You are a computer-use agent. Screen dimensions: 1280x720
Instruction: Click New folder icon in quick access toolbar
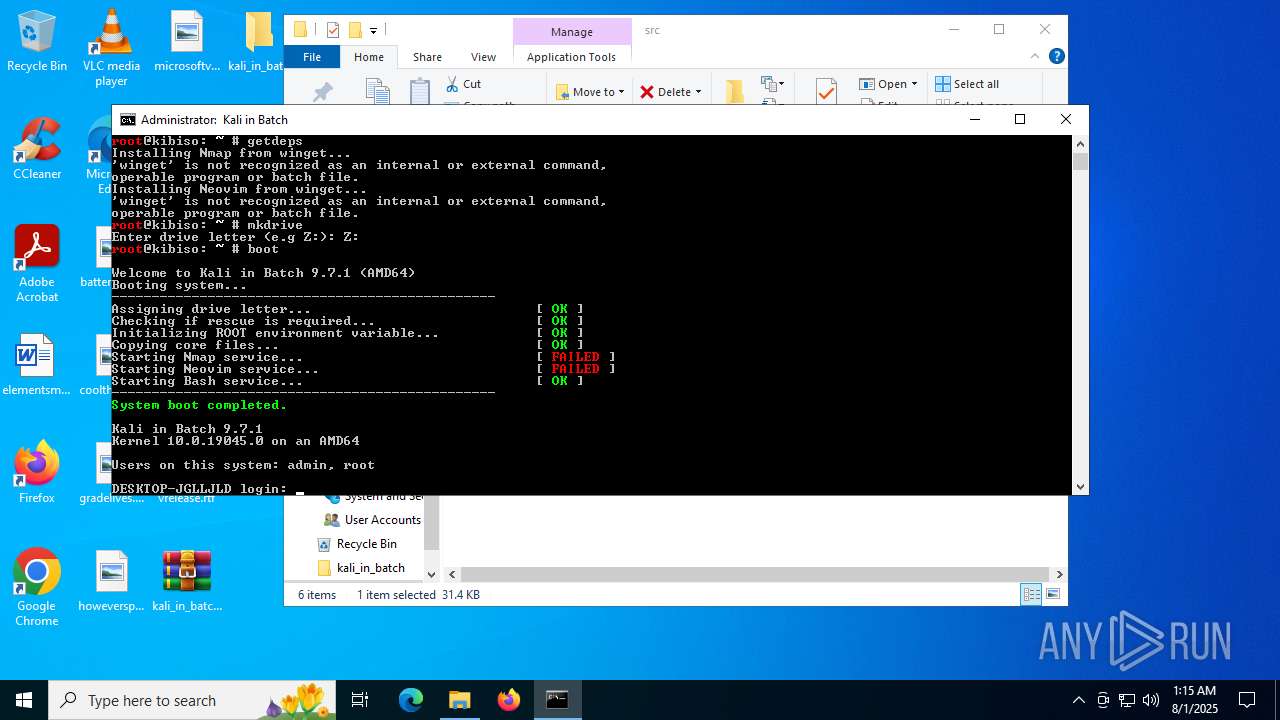tap(354, 30)
